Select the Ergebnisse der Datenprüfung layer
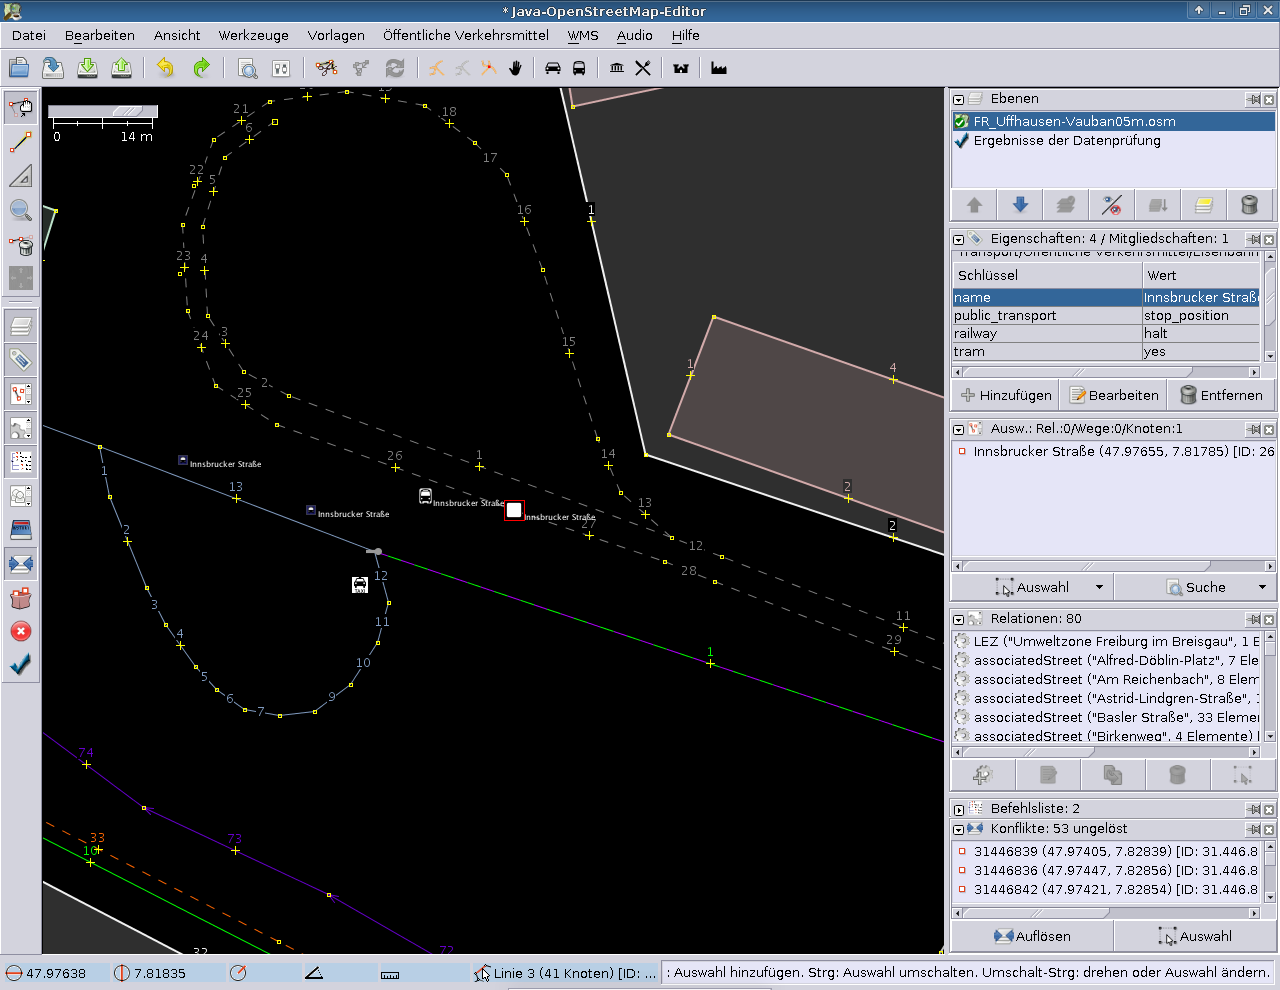 [x=1066, y=141]
